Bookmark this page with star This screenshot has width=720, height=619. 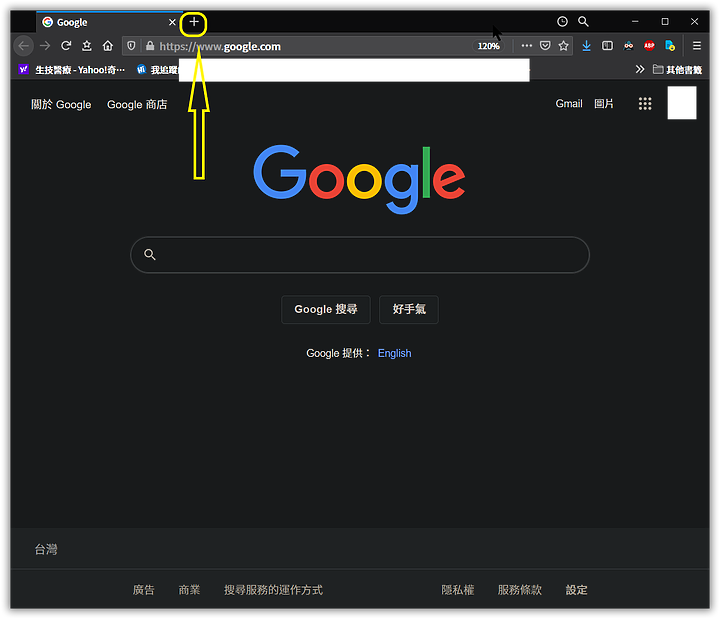click(x=563, y=46)
